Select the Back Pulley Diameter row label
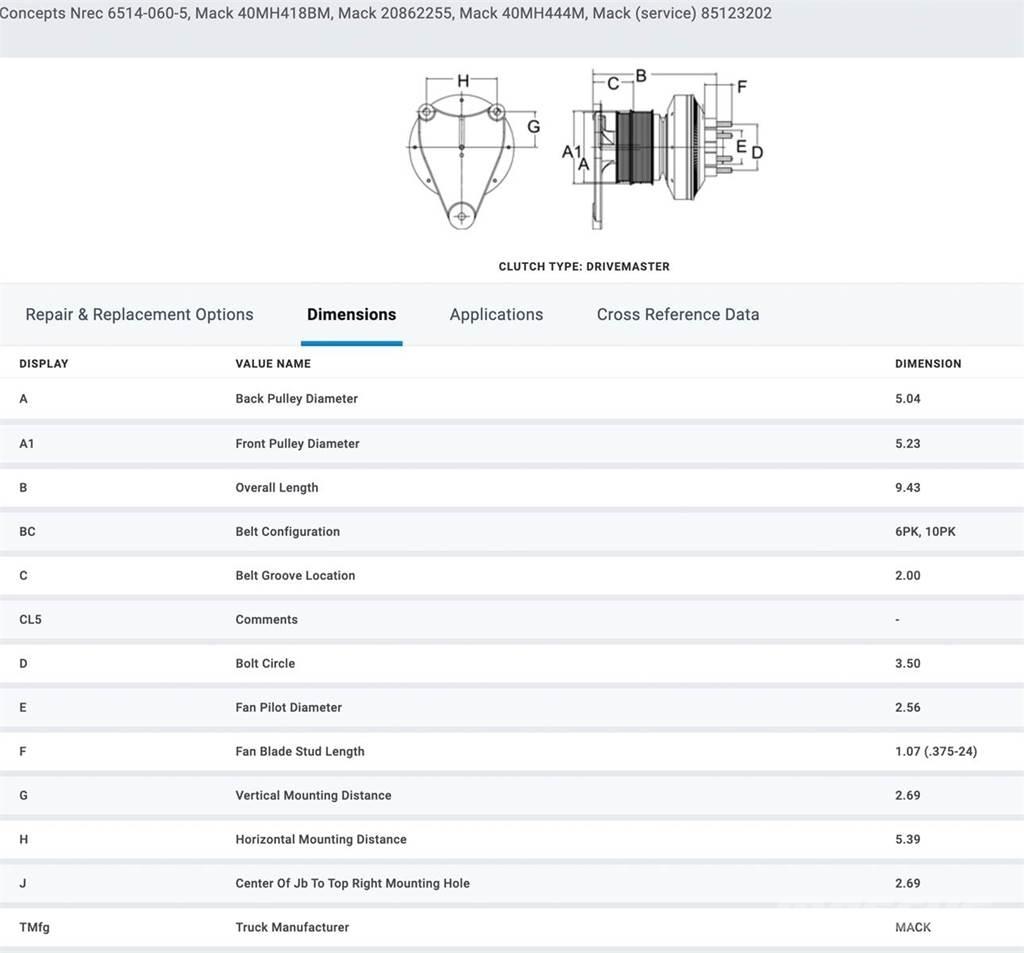The image size is (1024, 953). pyautogui.click(x=296, y=399)
